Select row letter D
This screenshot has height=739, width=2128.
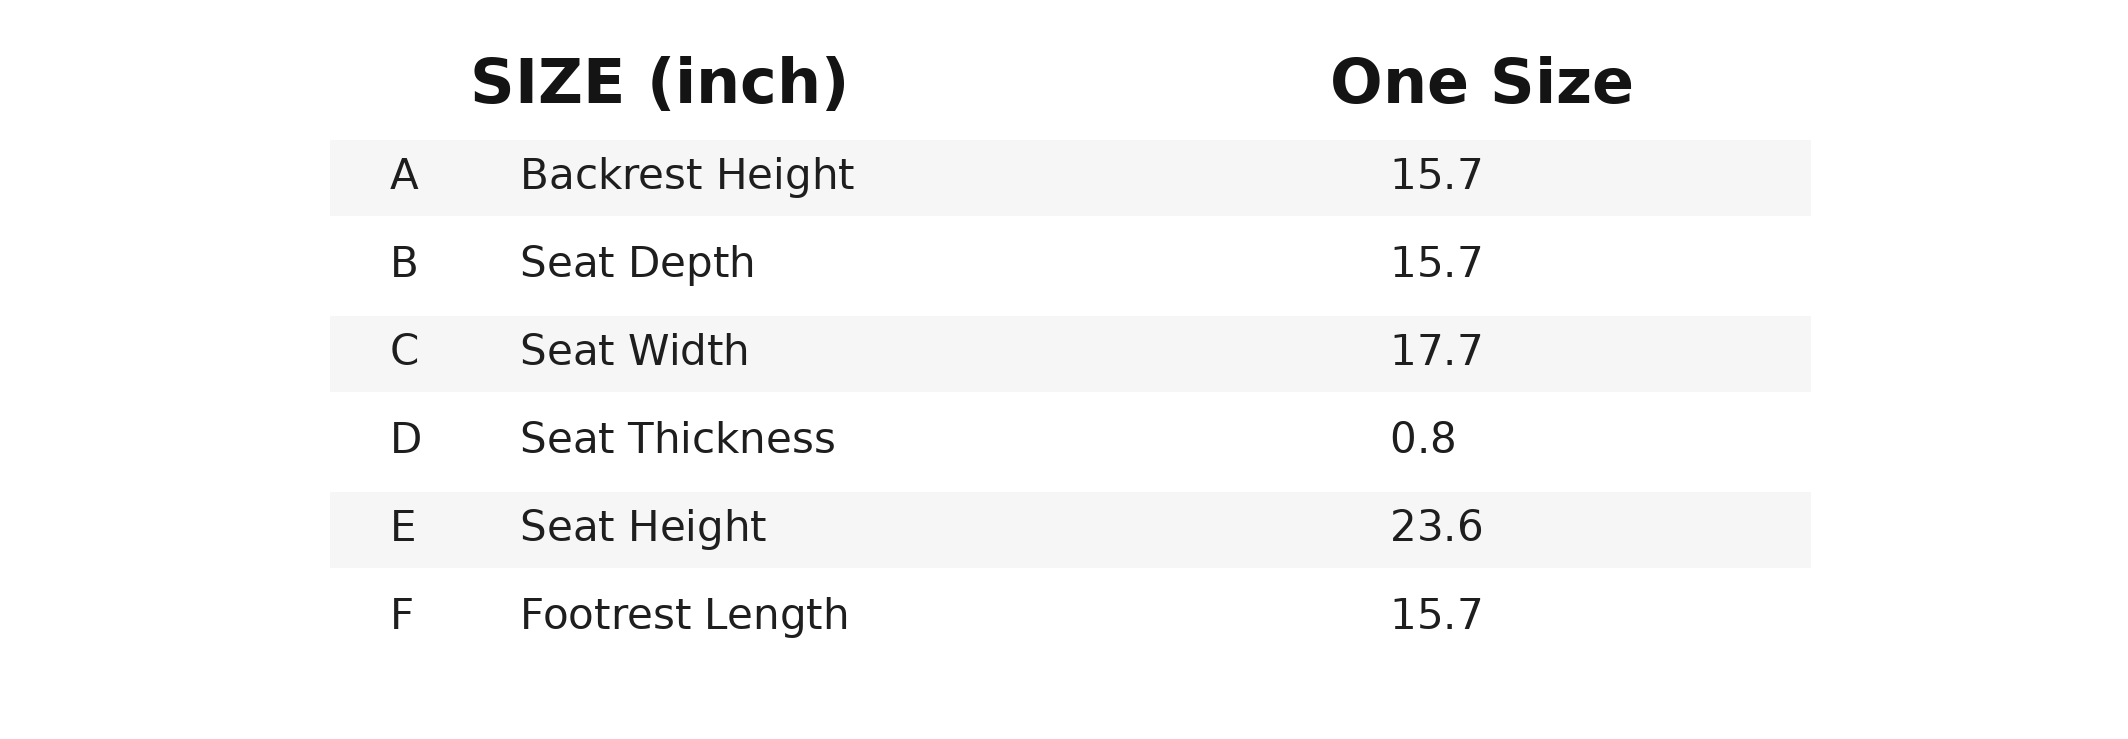[x=406, y=440]
